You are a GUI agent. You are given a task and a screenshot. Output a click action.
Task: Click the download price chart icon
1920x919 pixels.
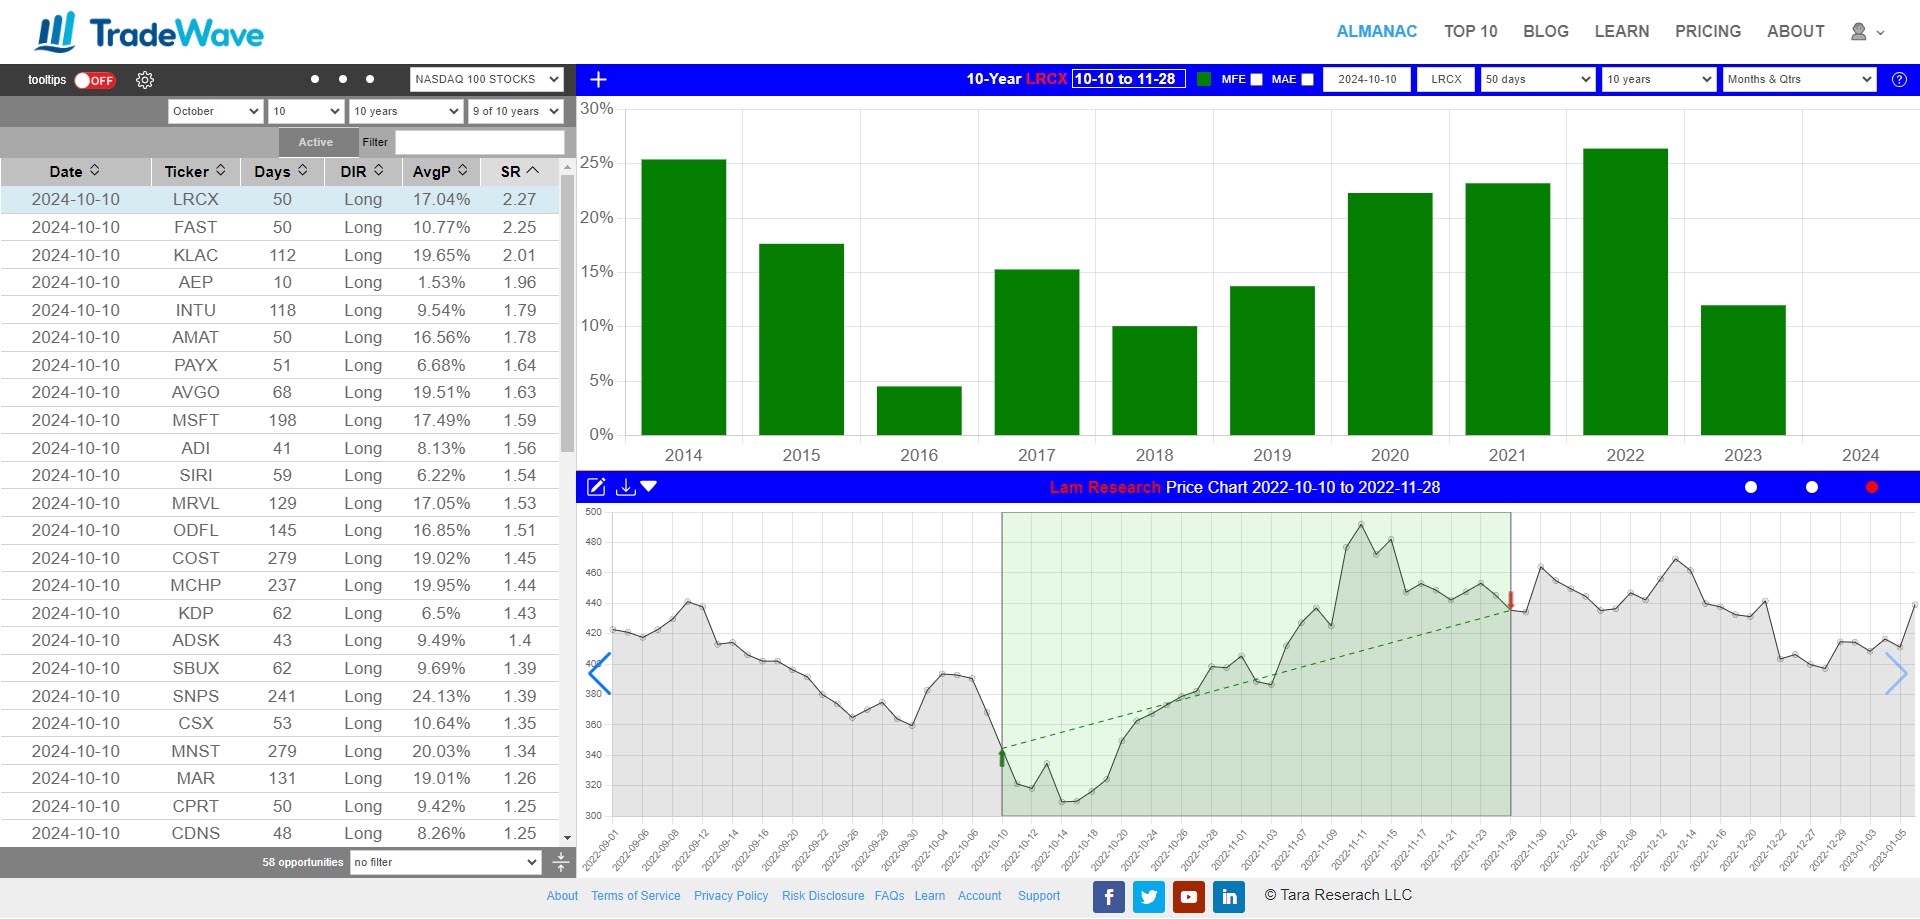(626, 487)
